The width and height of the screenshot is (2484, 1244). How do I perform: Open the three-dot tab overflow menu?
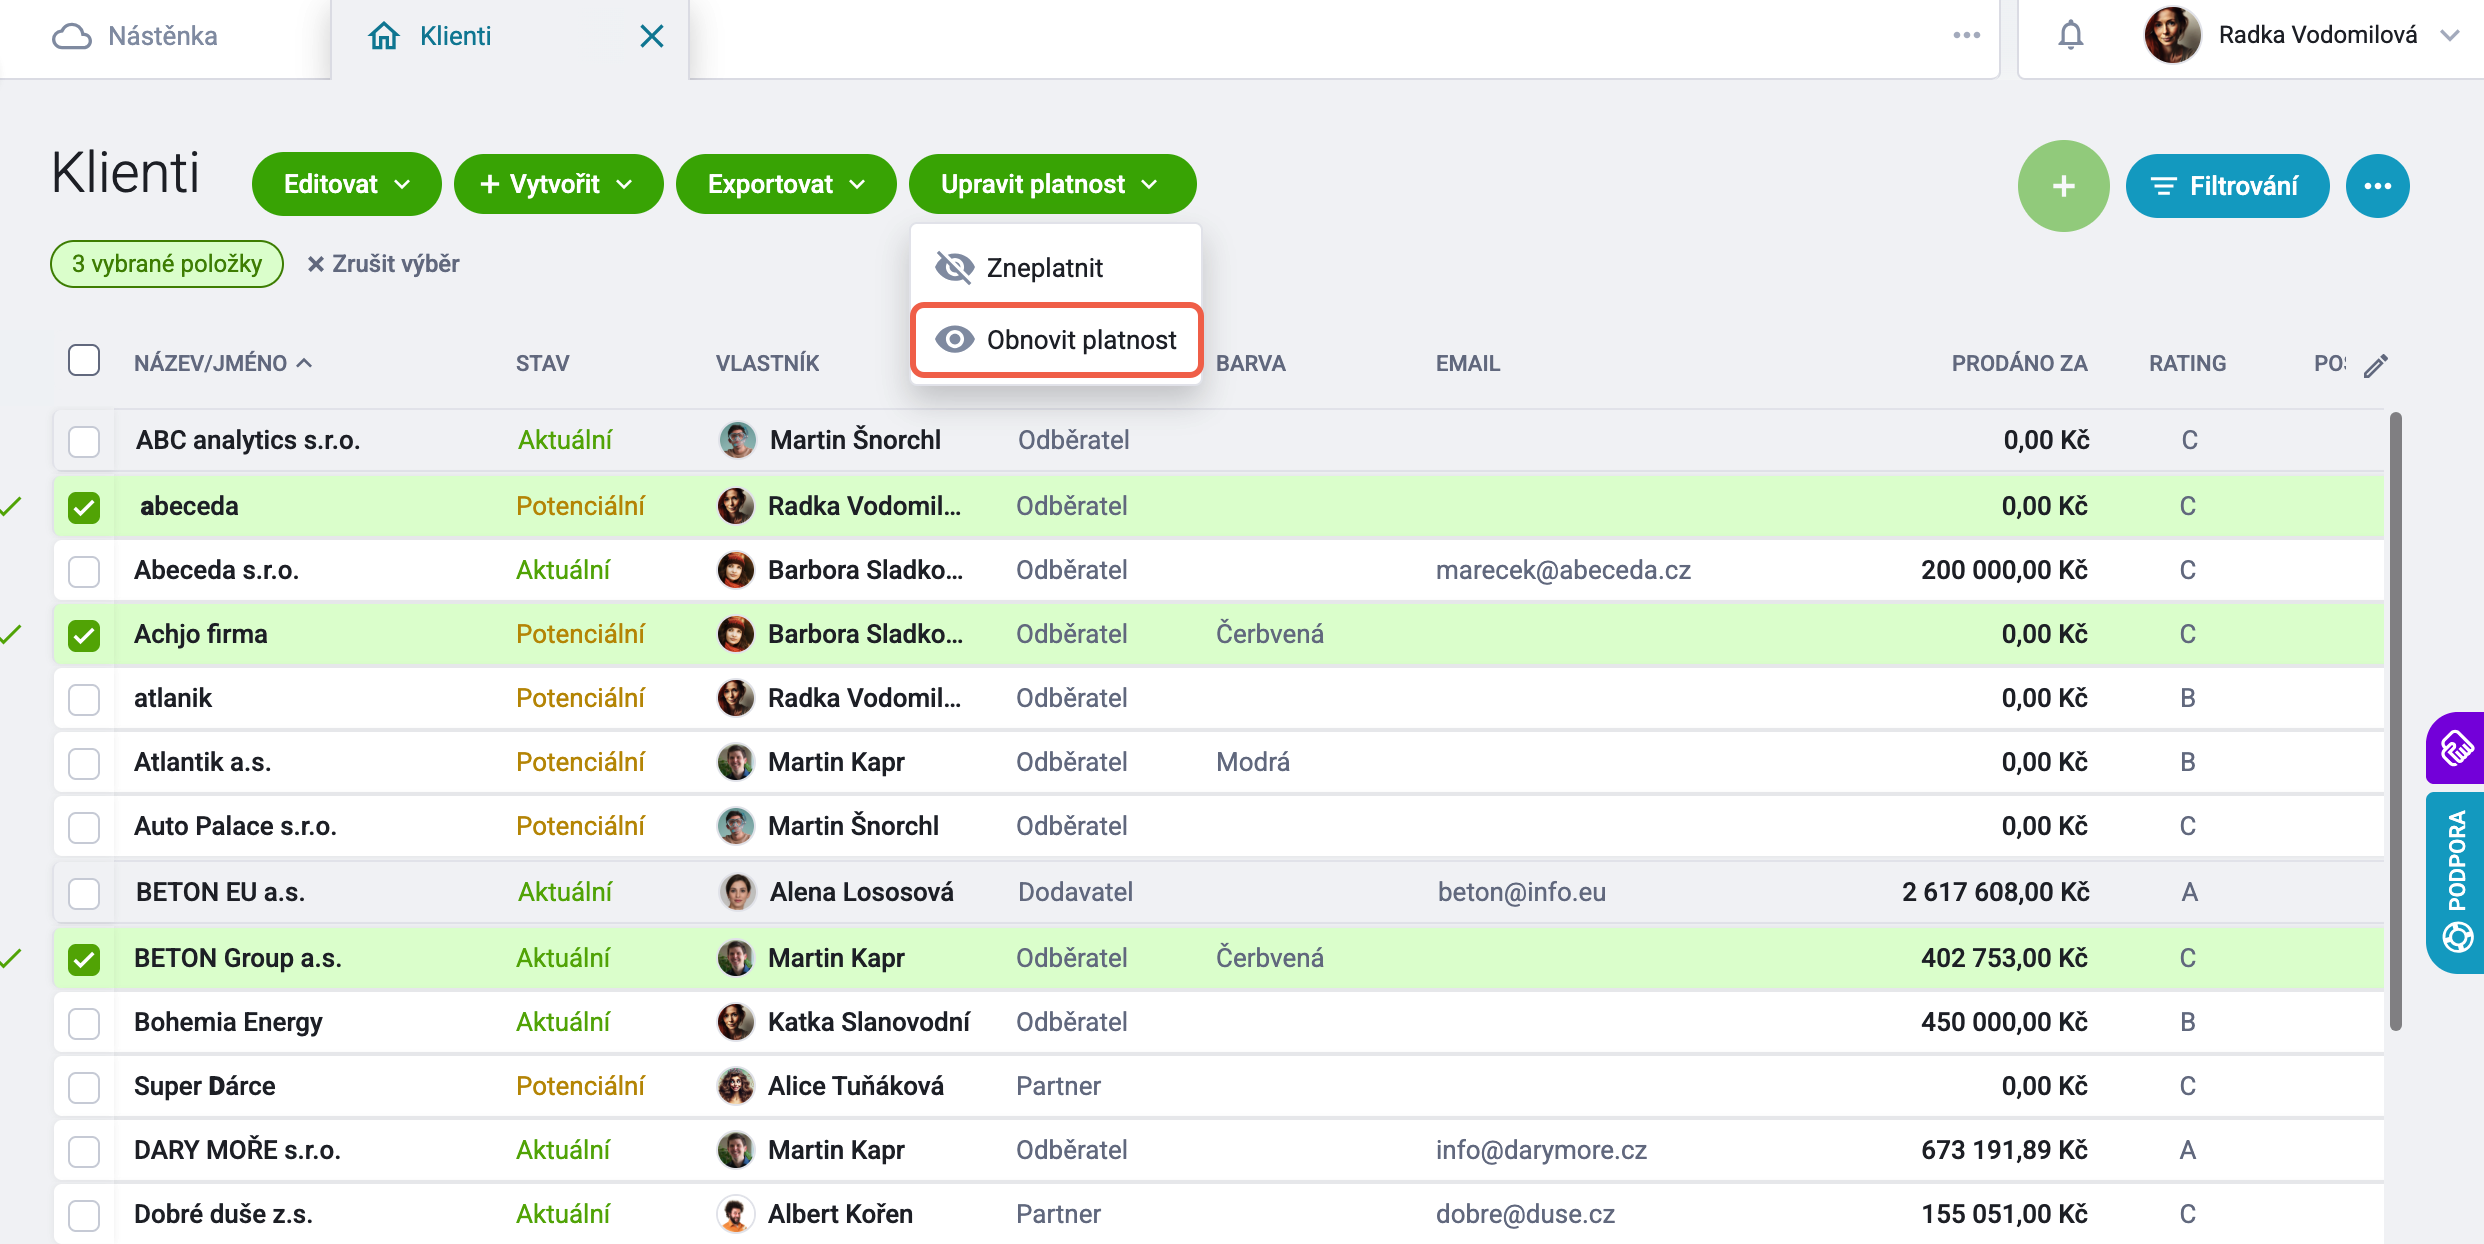point(1966,36)
